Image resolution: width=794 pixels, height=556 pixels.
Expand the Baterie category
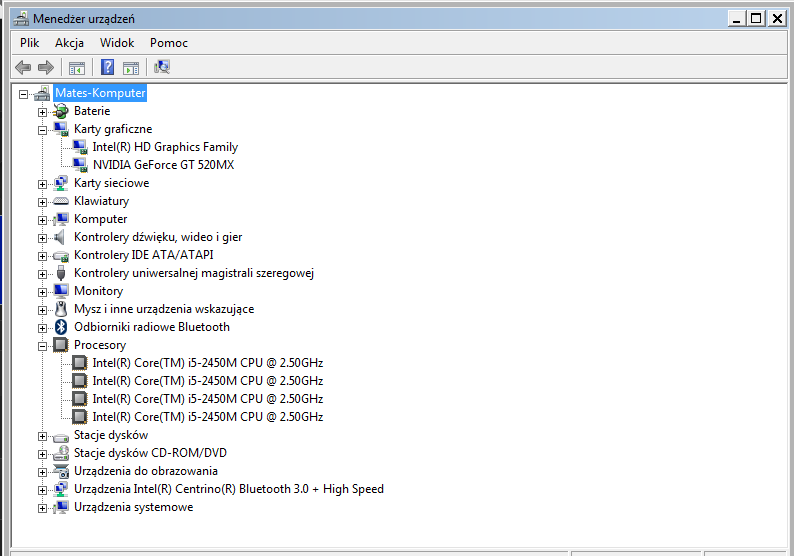(x=42, y=112)
